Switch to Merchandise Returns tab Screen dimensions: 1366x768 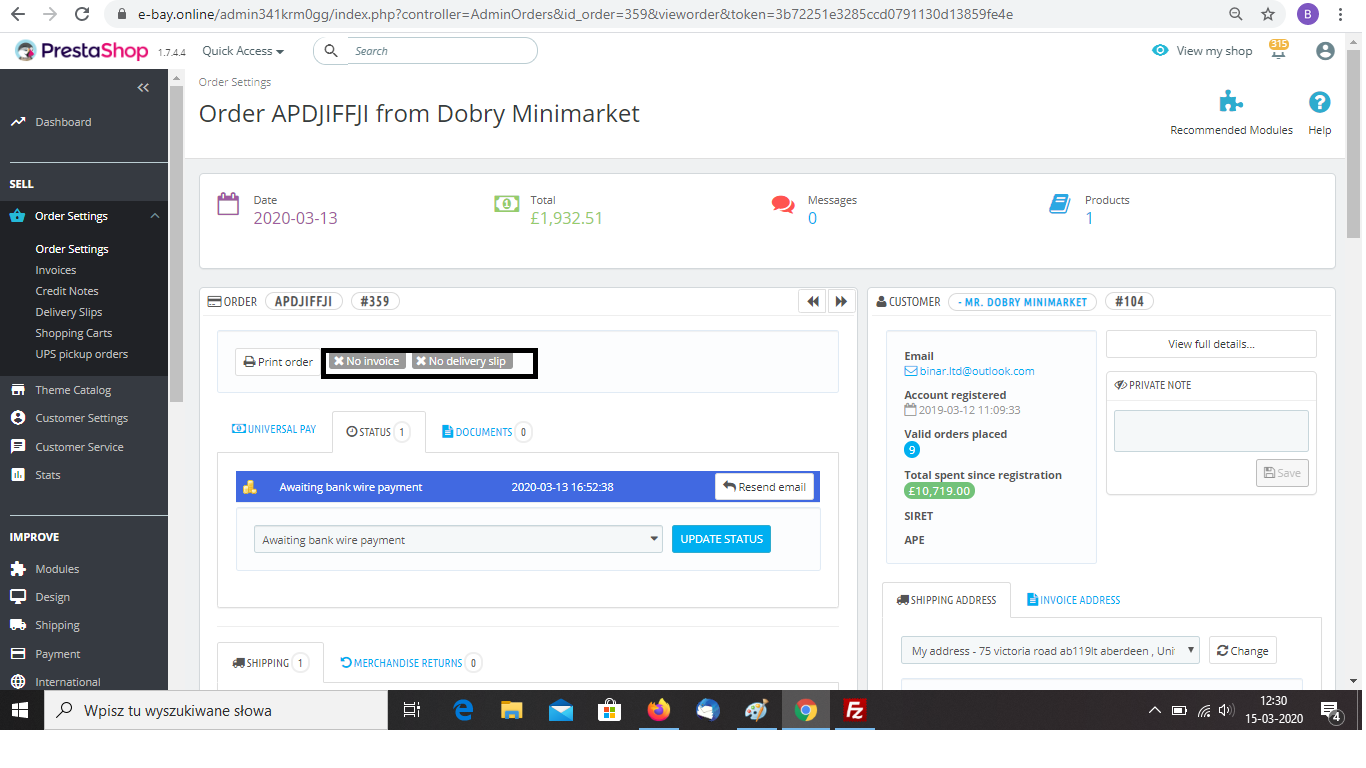coord(410,663)
